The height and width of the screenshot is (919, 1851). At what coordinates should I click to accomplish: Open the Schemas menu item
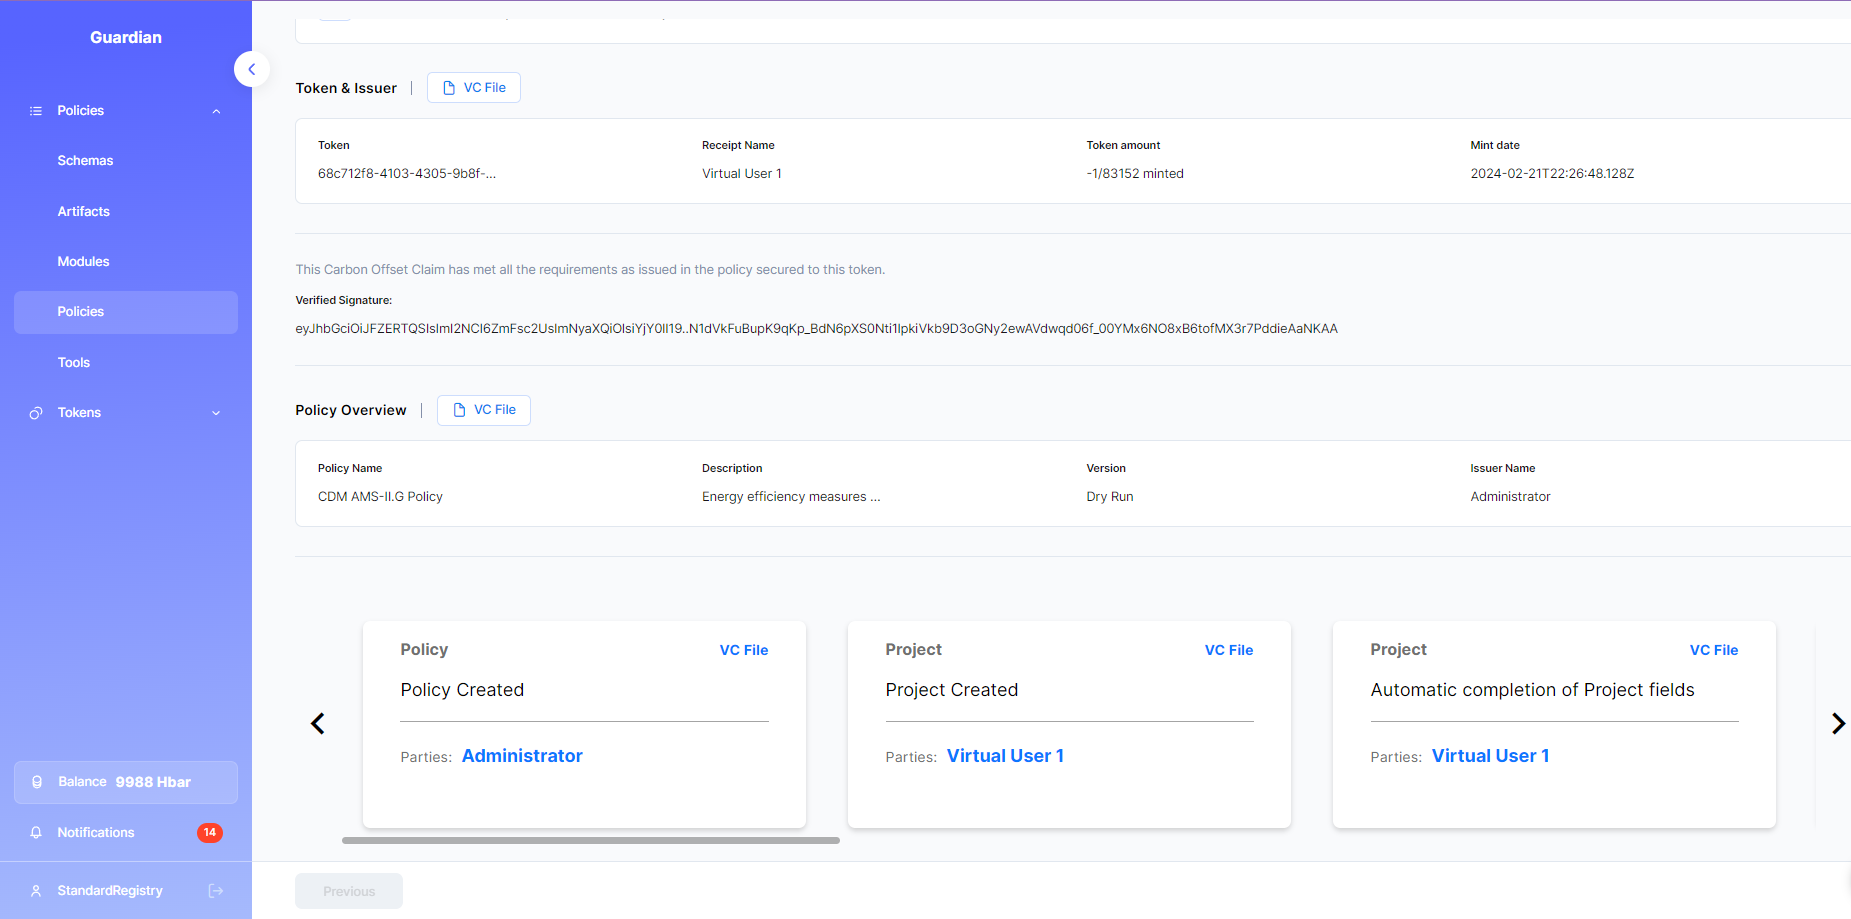point(85,161)
